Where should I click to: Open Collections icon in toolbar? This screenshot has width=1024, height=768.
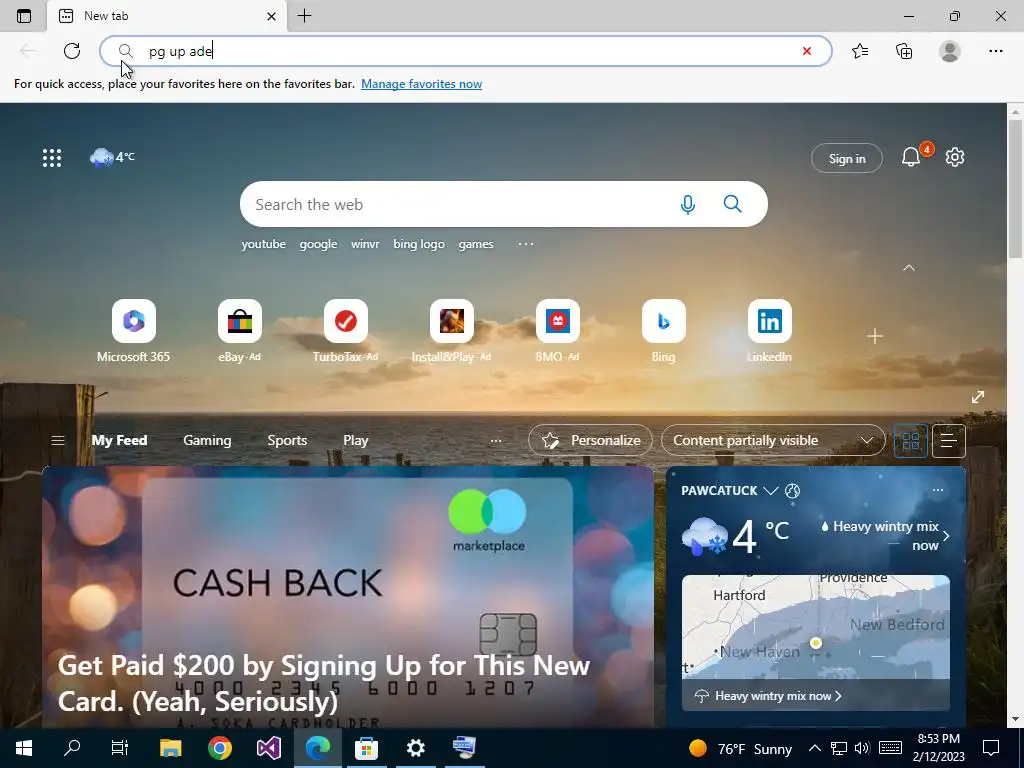click(x=904, y=51)
